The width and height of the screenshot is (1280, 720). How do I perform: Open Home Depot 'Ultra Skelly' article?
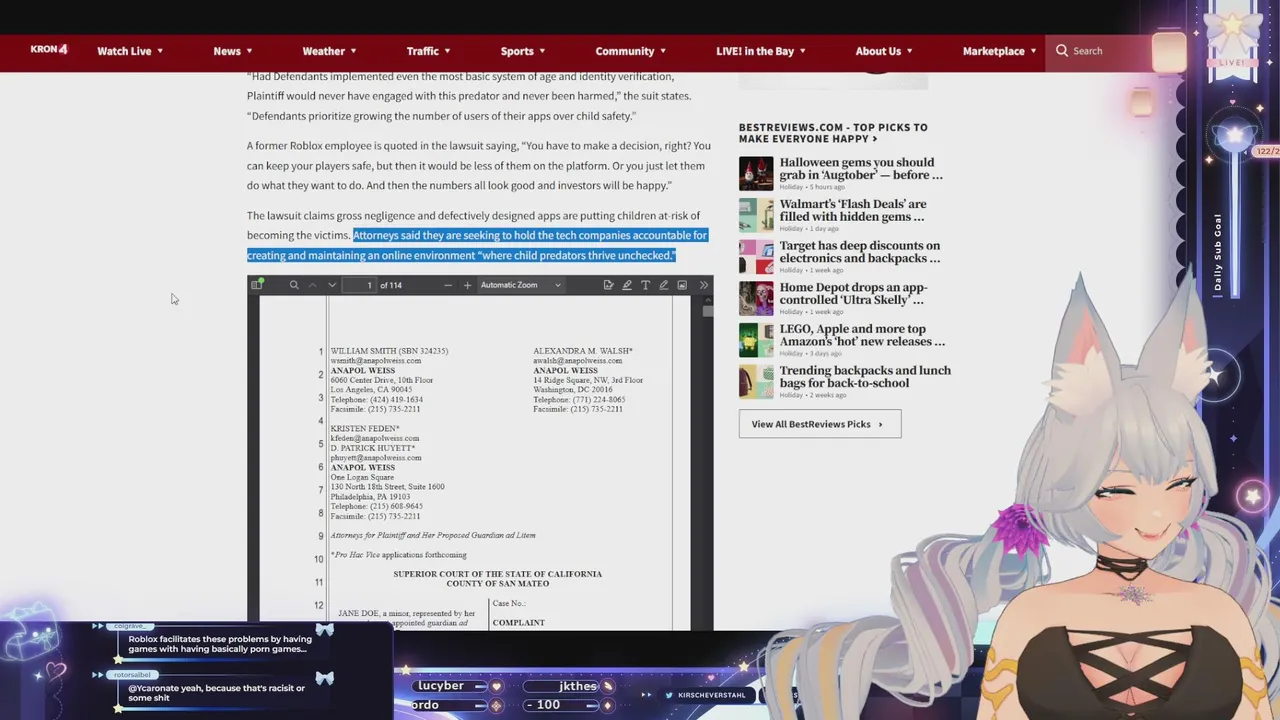click(x=853, y=293)
